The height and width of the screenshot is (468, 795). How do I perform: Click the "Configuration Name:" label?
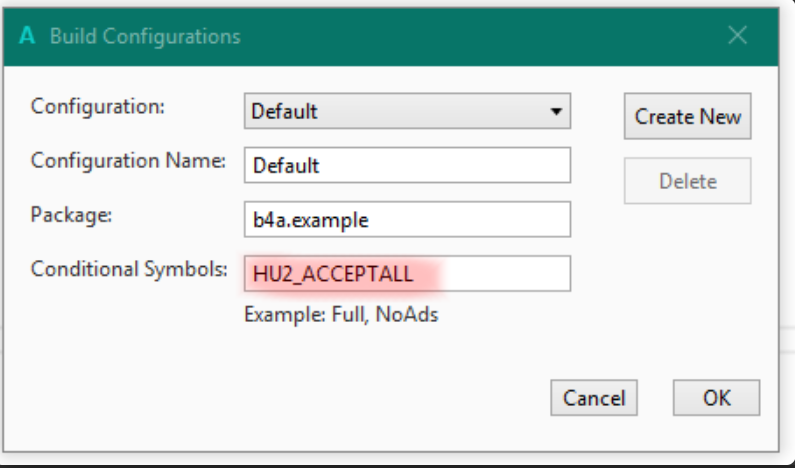point(129,160)
